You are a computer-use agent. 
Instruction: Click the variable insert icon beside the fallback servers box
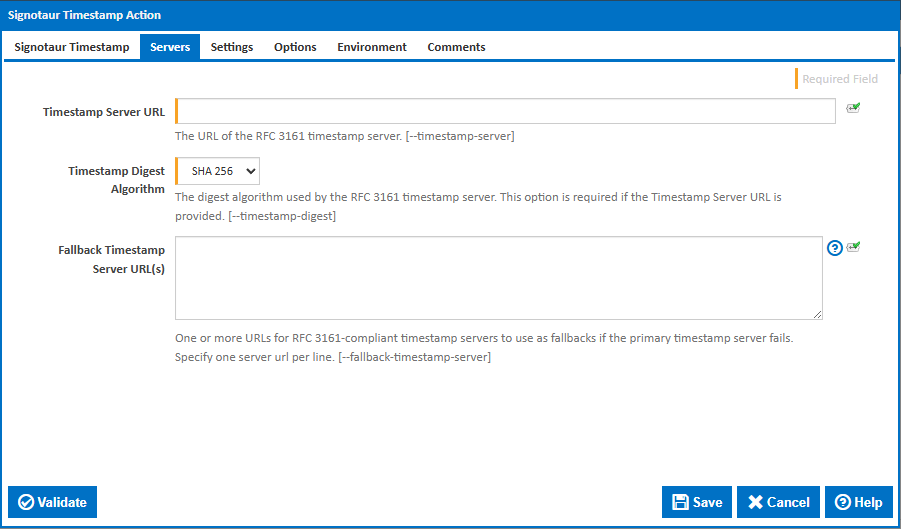[x=854, y=247]
